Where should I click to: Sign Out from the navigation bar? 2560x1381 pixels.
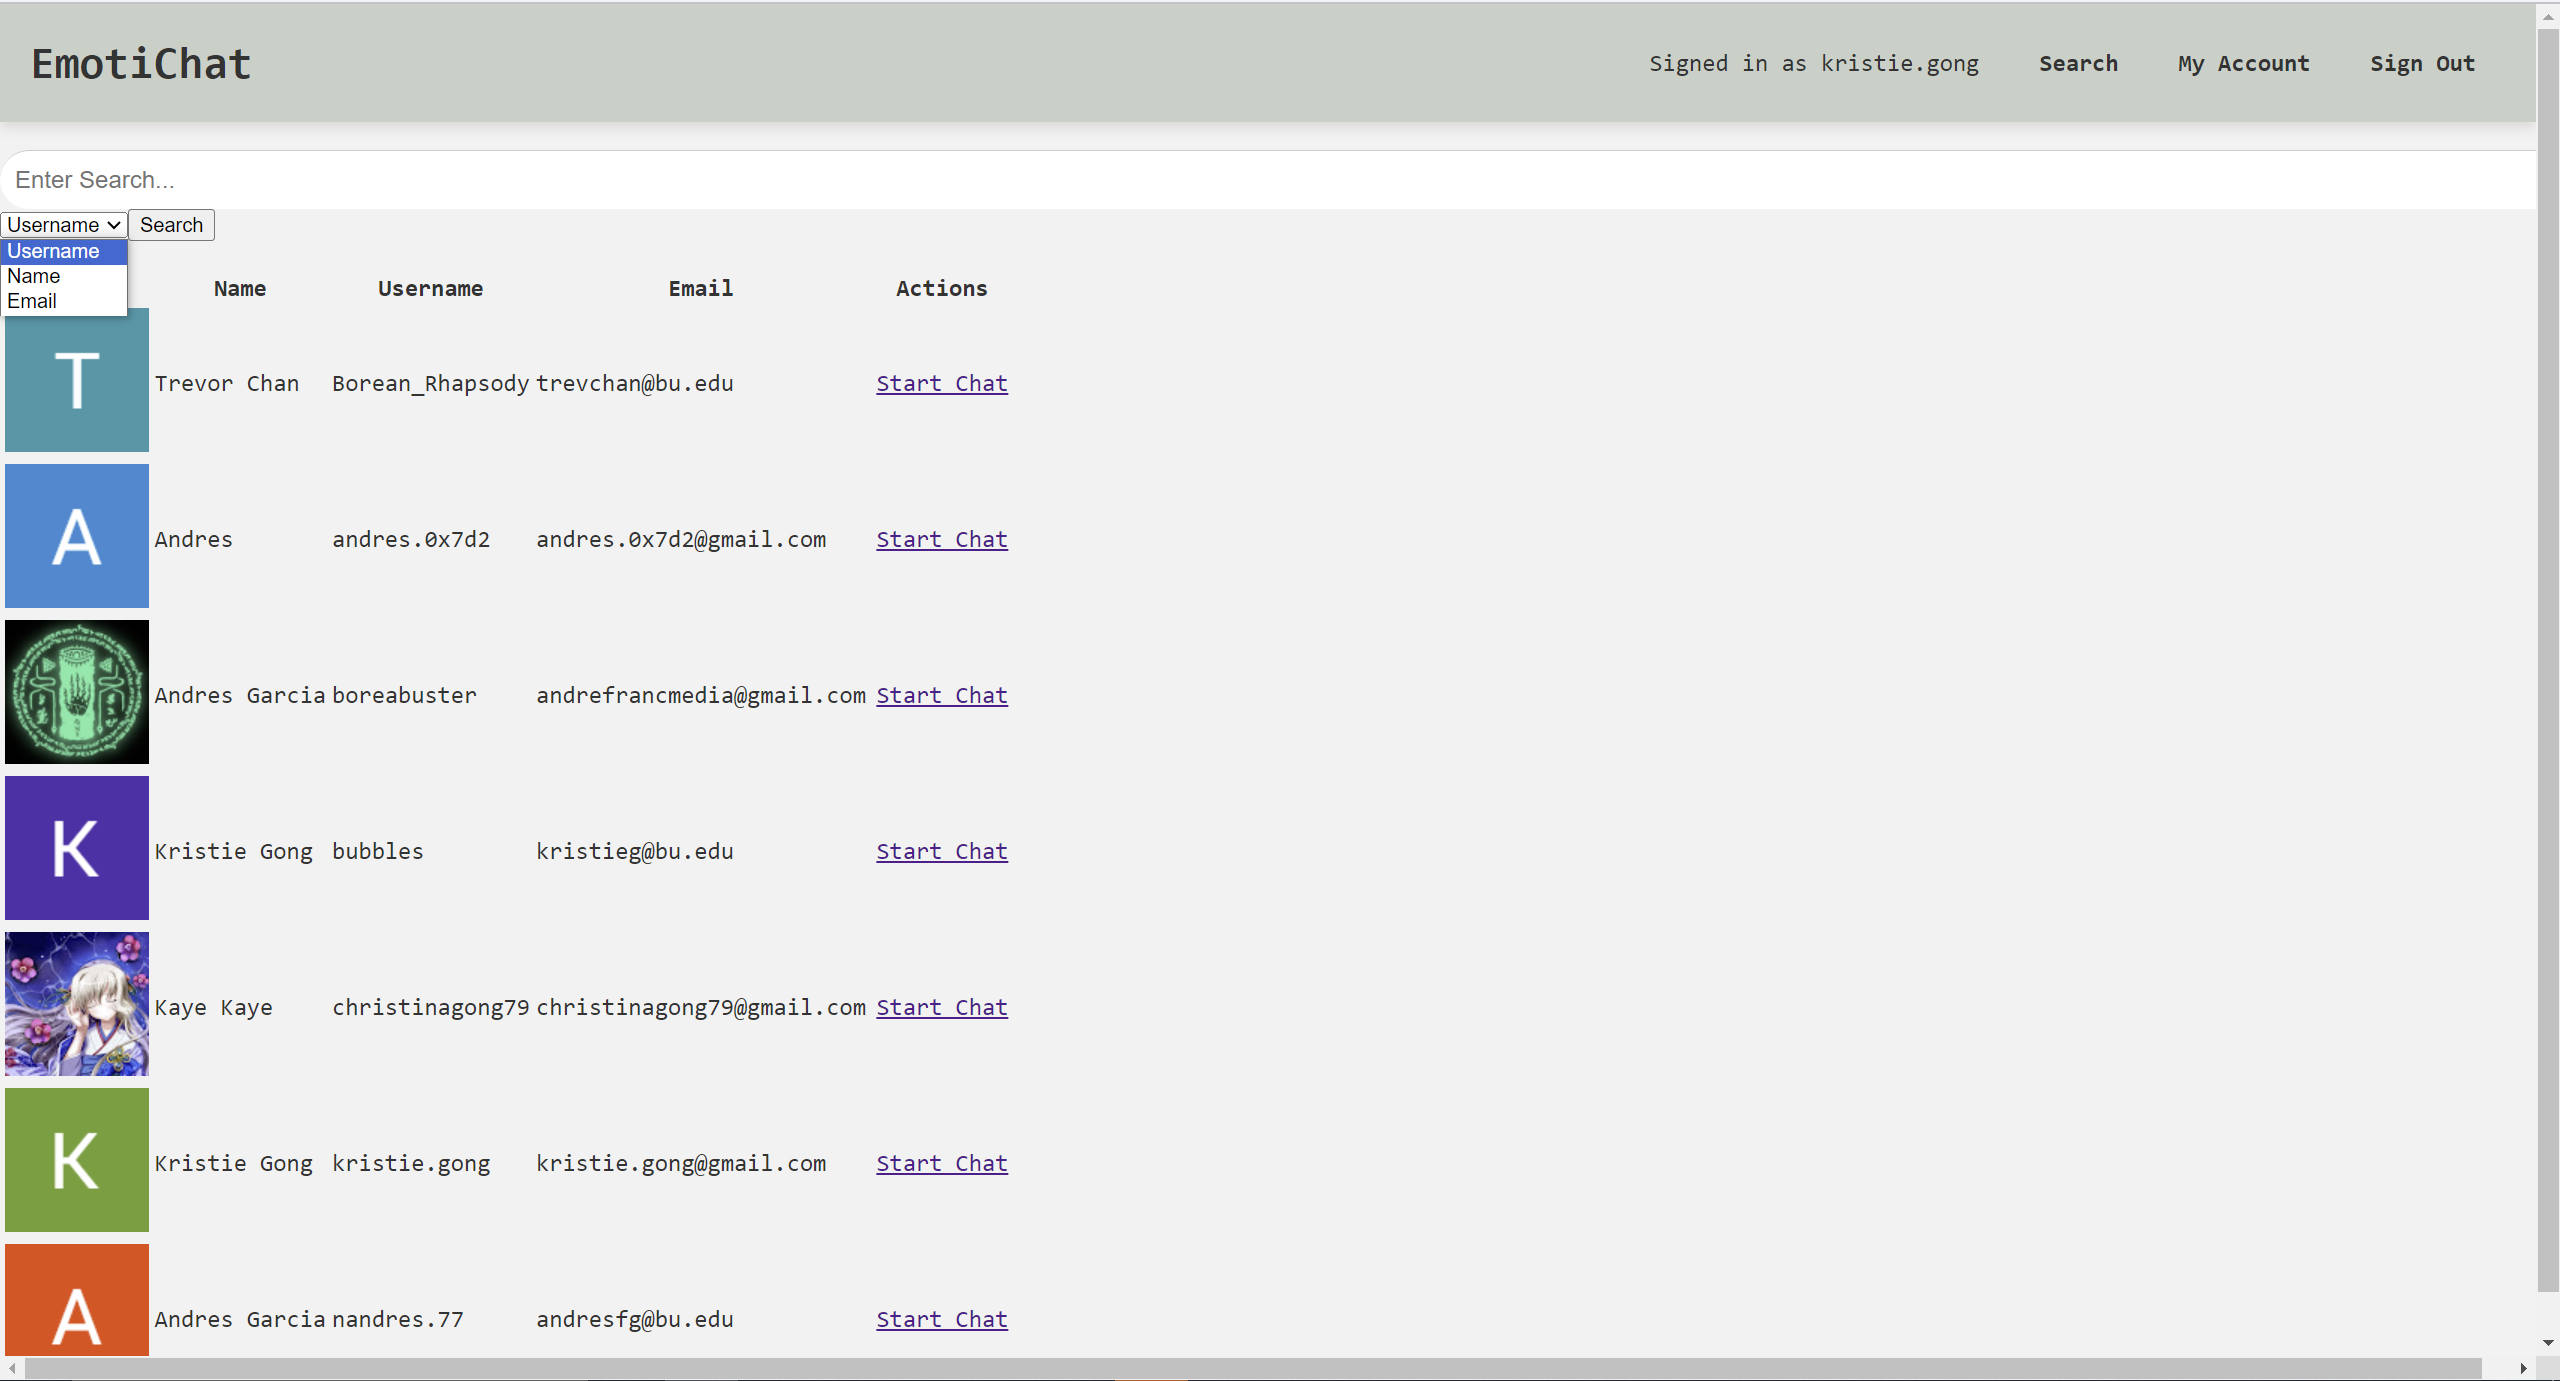[2422, 64]
